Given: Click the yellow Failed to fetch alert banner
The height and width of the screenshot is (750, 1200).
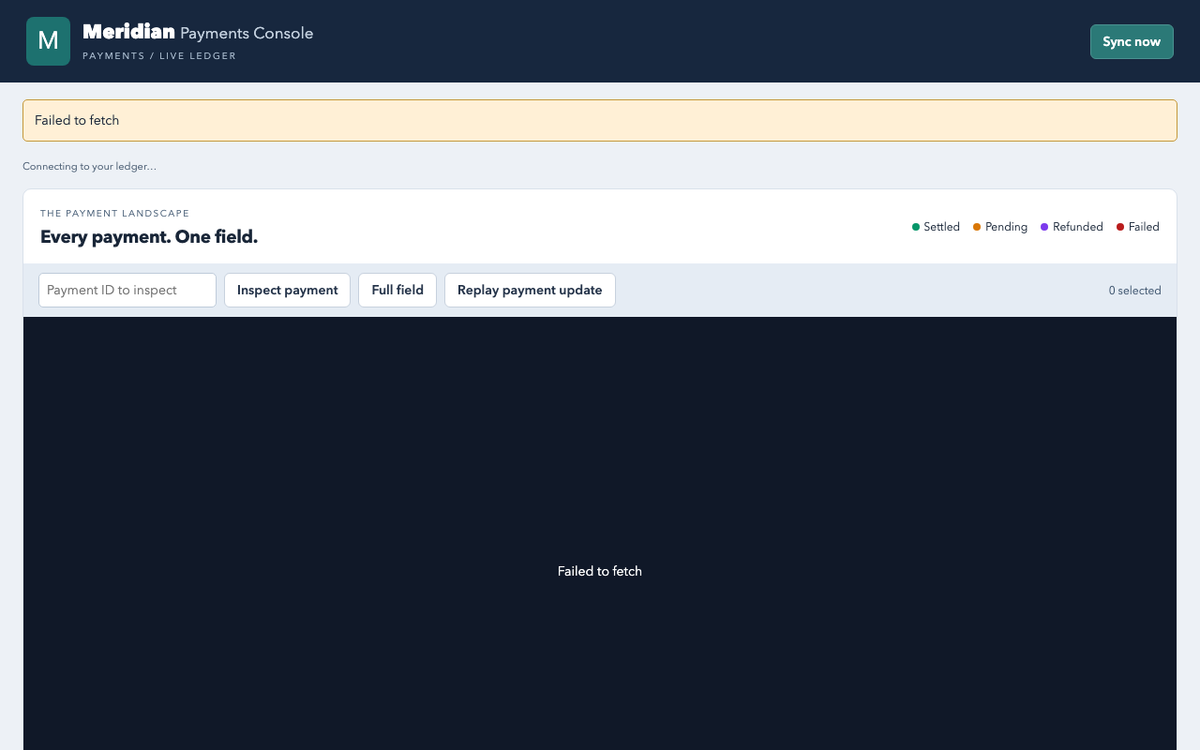Looking at the screenshot, I should pyautogui.click(x=600, y=120).
